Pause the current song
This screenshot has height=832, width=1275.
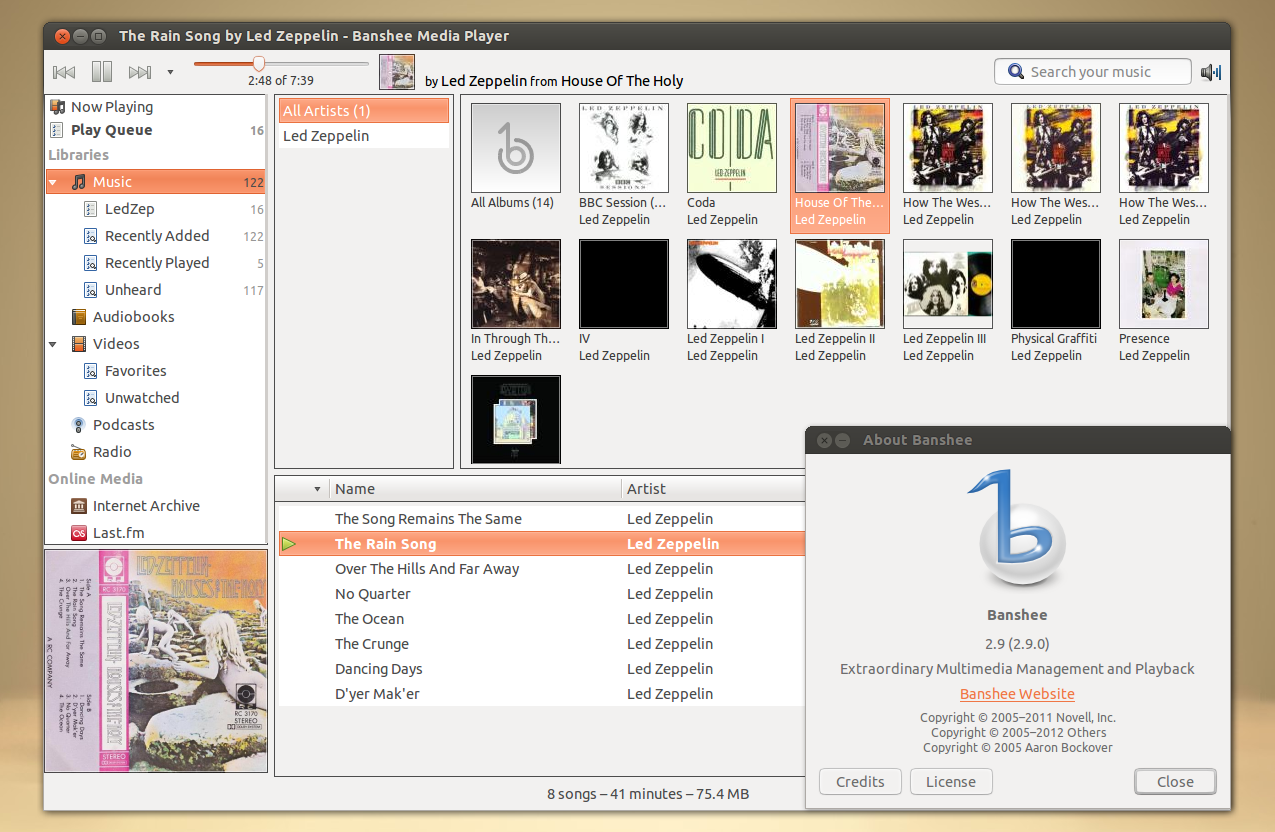102,72
